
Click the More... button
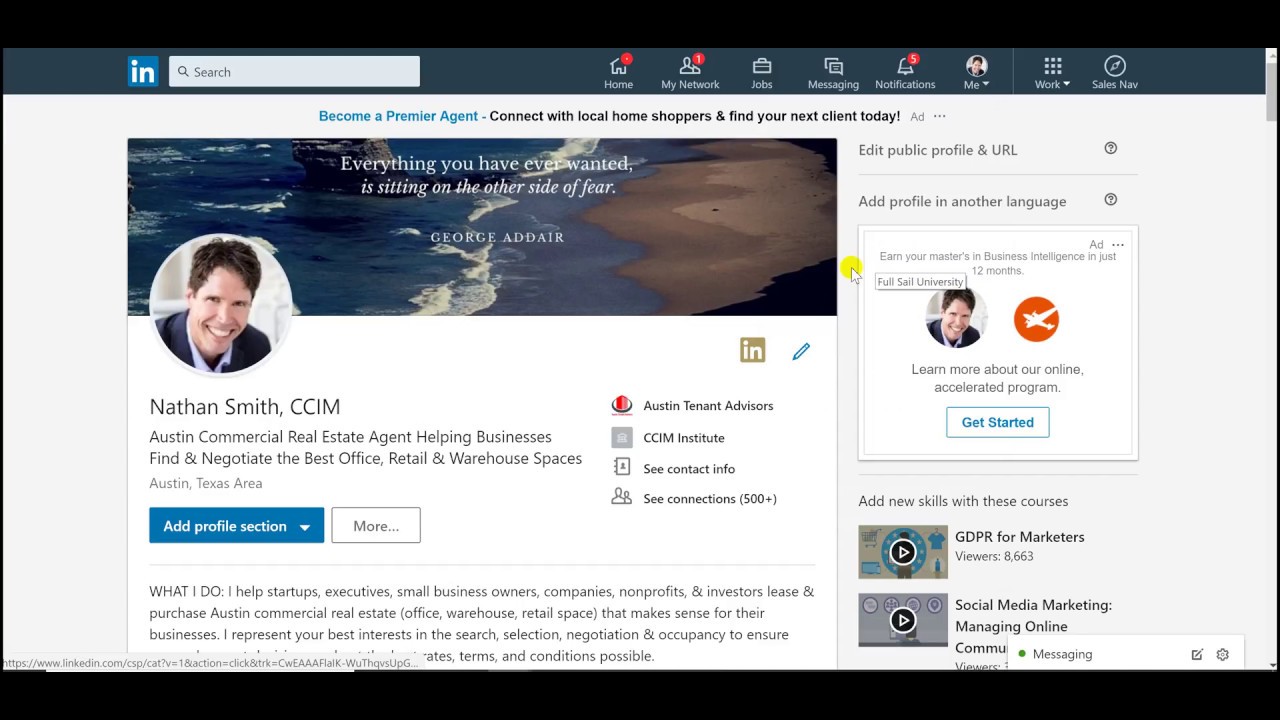point(376,526)
